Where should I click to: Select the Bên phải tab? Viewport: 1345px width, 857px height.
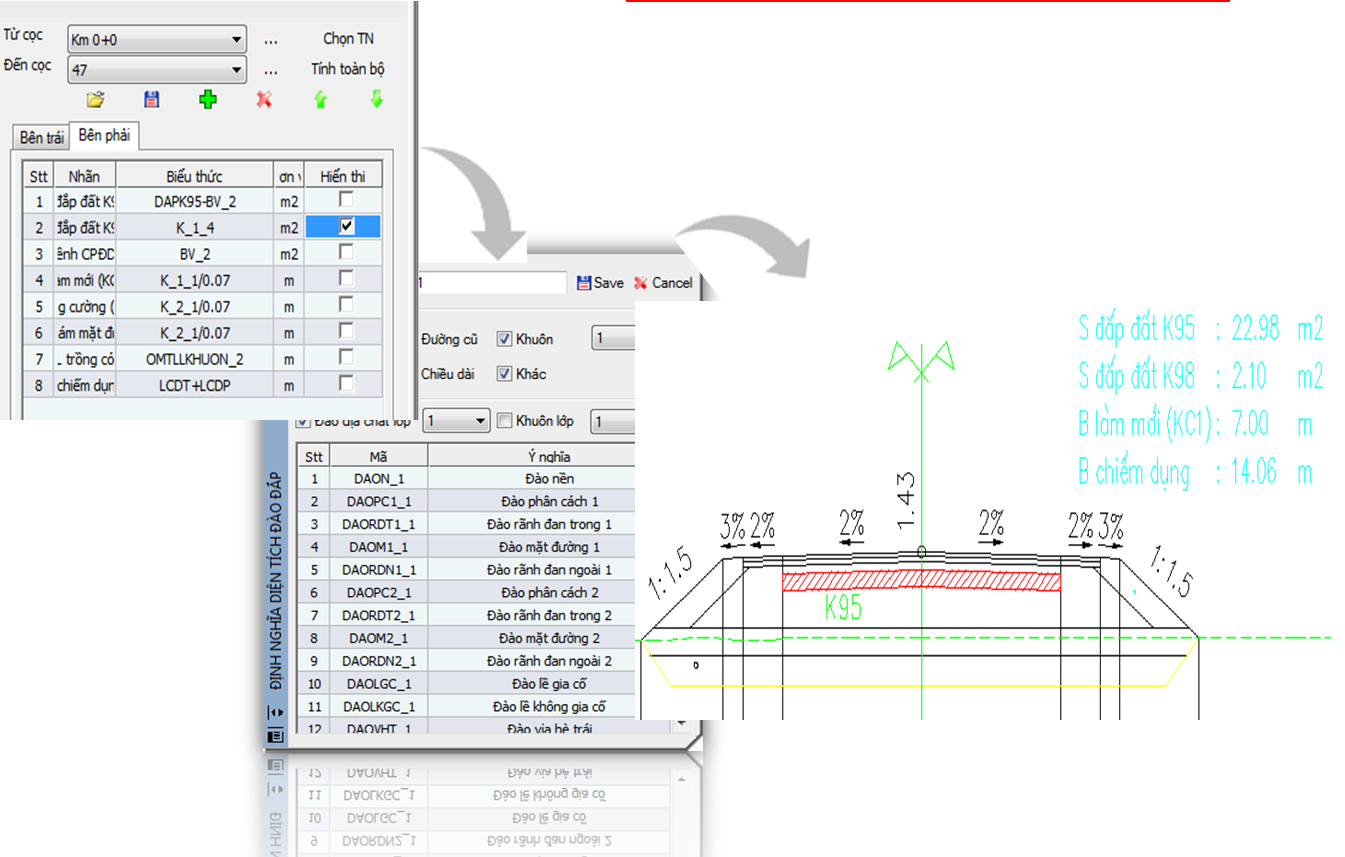coord(105,135)
